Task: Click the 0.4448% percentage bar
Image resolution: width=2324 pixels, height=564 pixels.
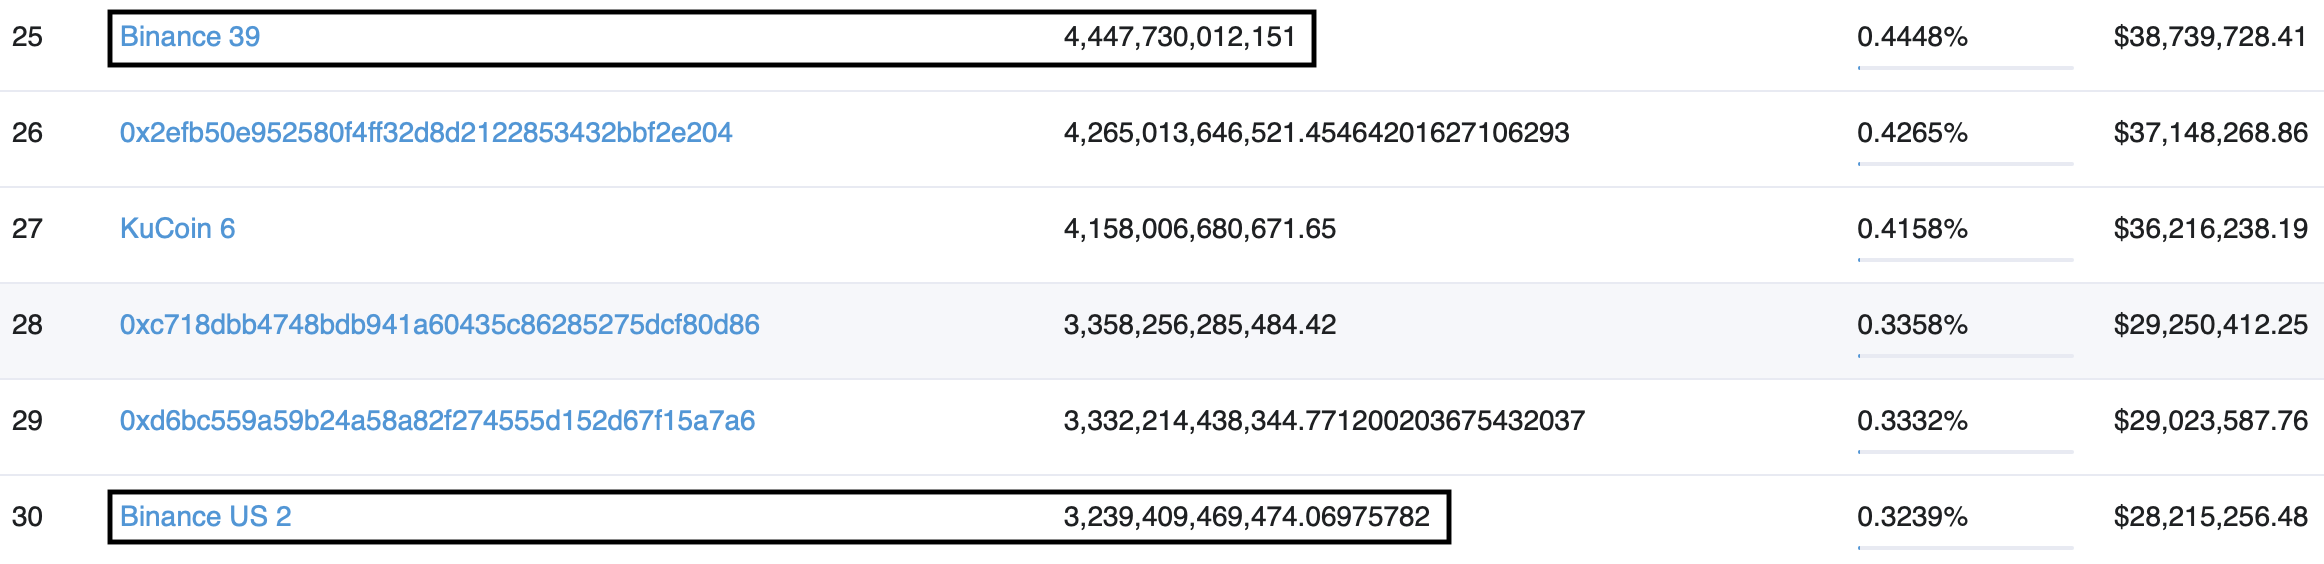Action: [1965, 68]
